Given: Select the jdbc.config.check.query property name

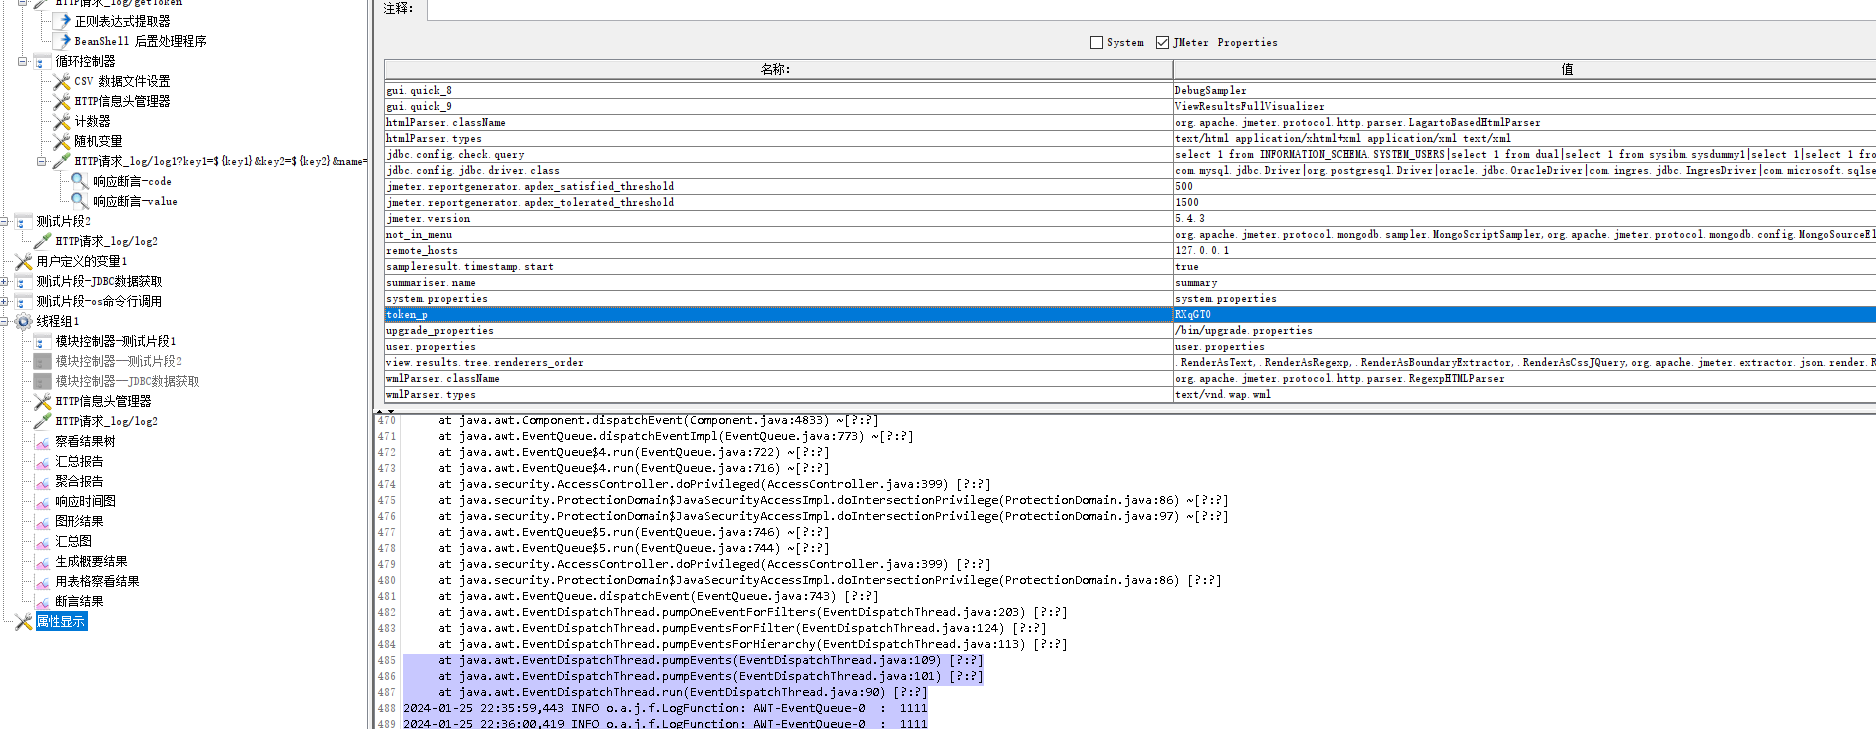Looking at the screenshot, I should coord(455,154).
